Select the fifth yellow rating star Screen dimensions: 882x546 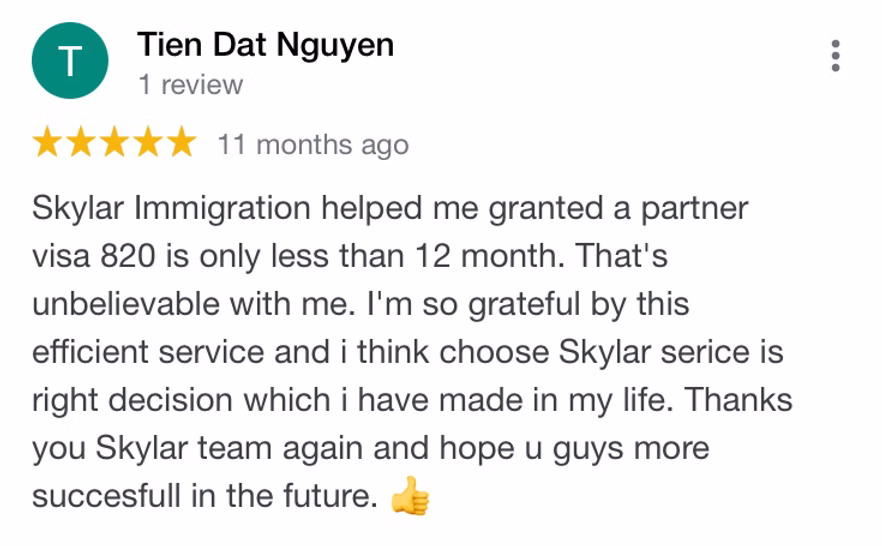coord(181,144)
